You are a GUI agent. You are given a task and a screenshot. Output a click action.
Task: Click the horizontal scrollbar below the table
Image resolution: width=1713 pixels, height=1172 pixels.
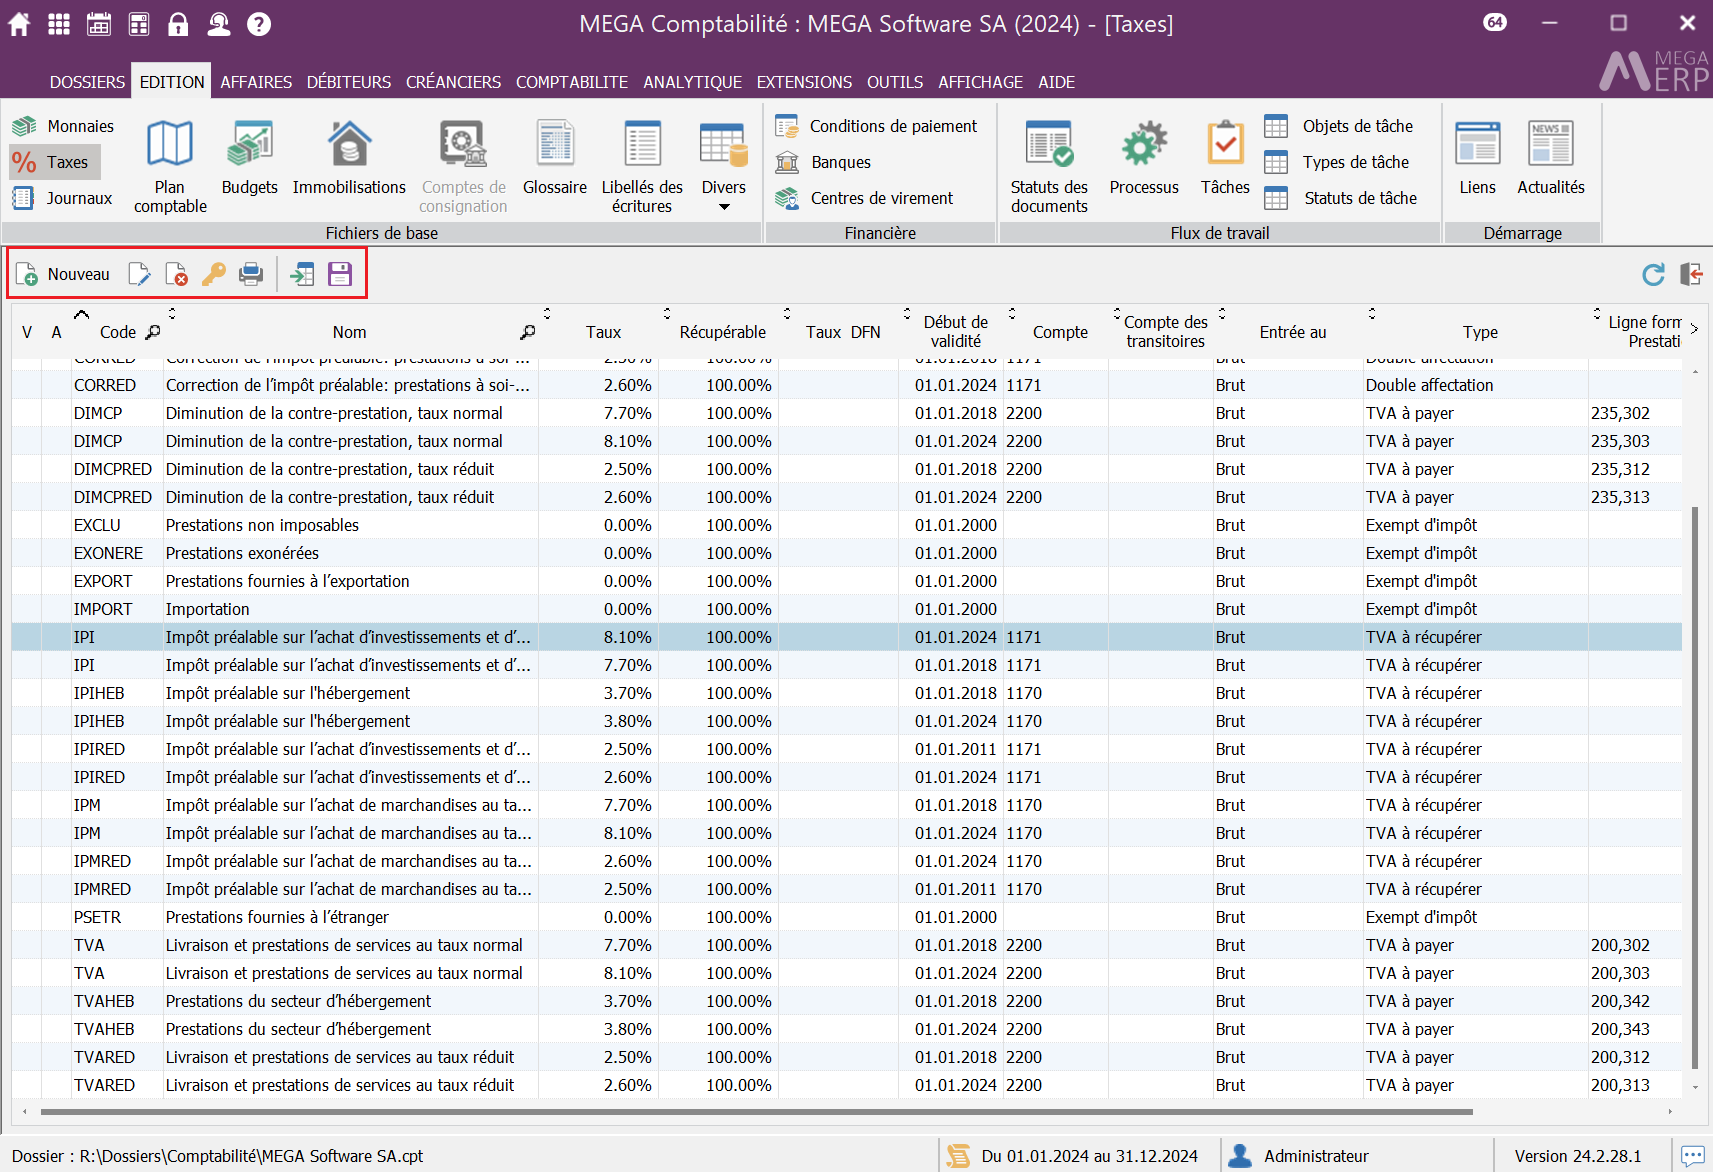[x=755, y=1111]
